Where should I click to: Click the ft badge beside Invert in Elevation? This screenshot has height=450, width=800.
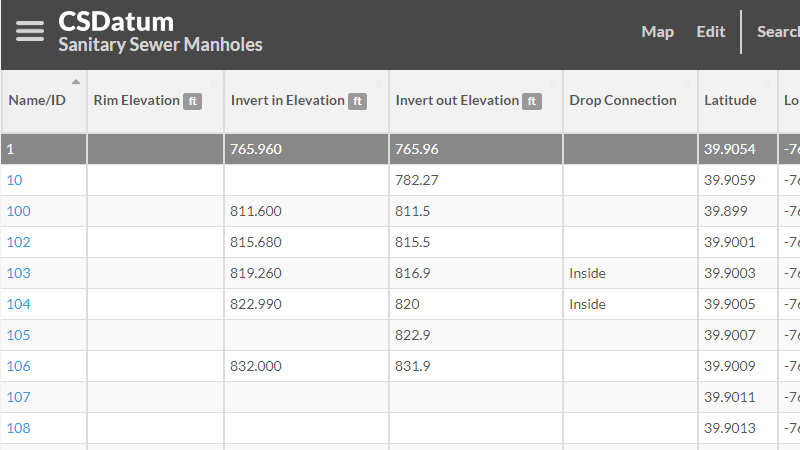(x=356, y=101)
